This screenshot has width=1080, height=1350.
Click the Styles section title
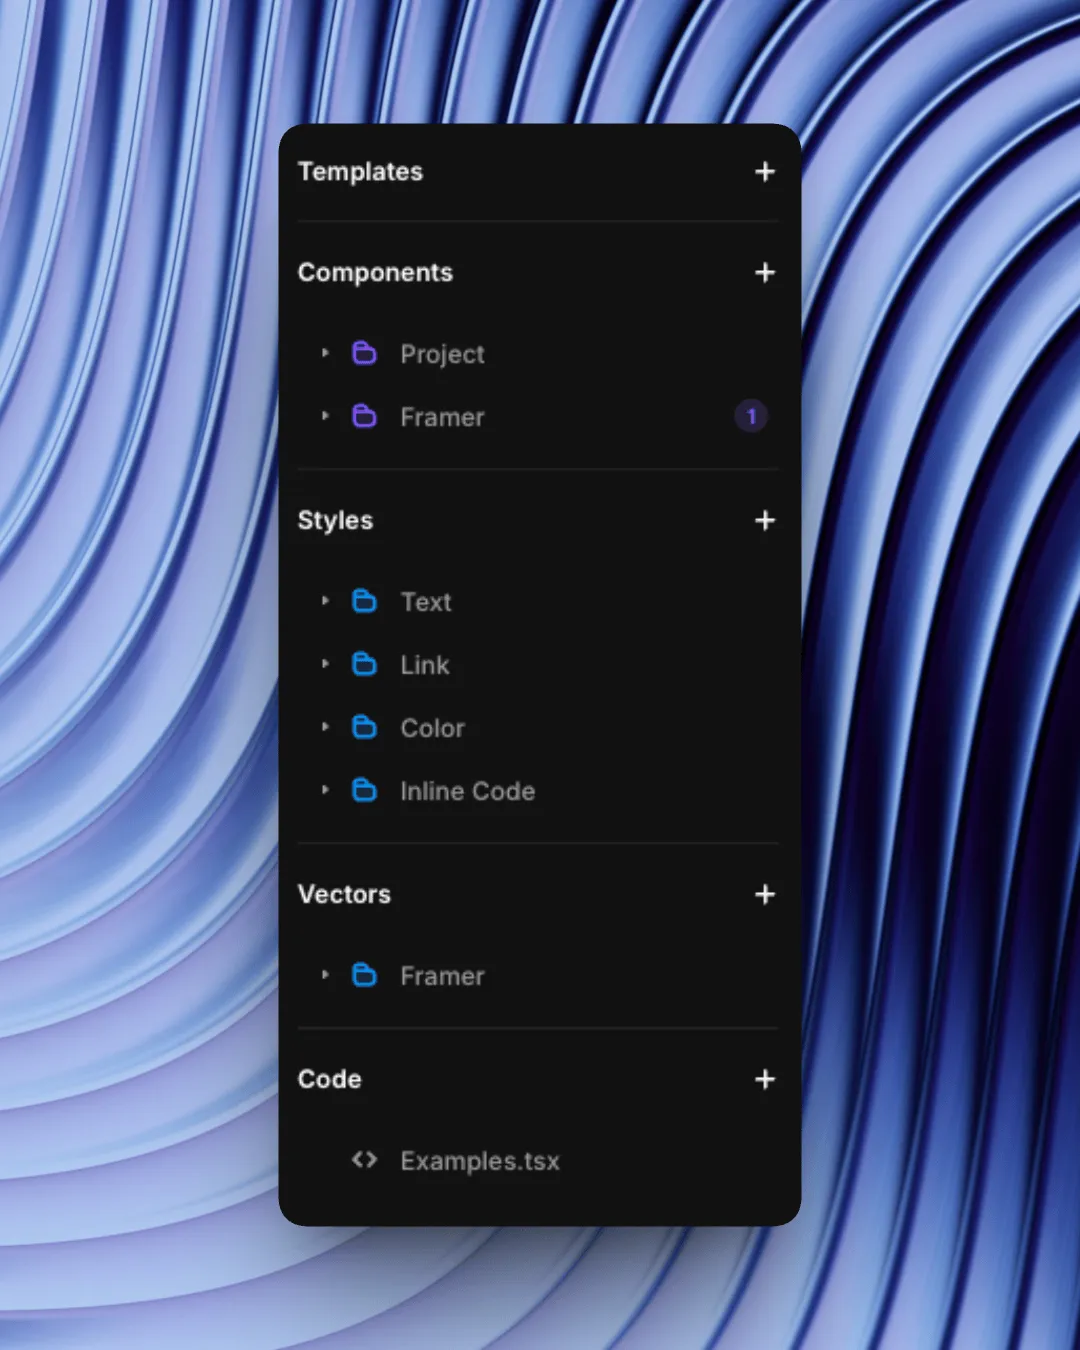(335, 521)
